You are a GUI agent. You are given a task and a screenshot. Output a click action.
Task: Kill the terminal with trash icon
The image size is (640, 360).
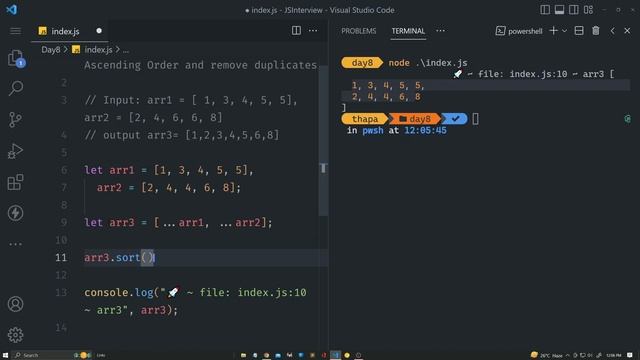pos(596,31)
